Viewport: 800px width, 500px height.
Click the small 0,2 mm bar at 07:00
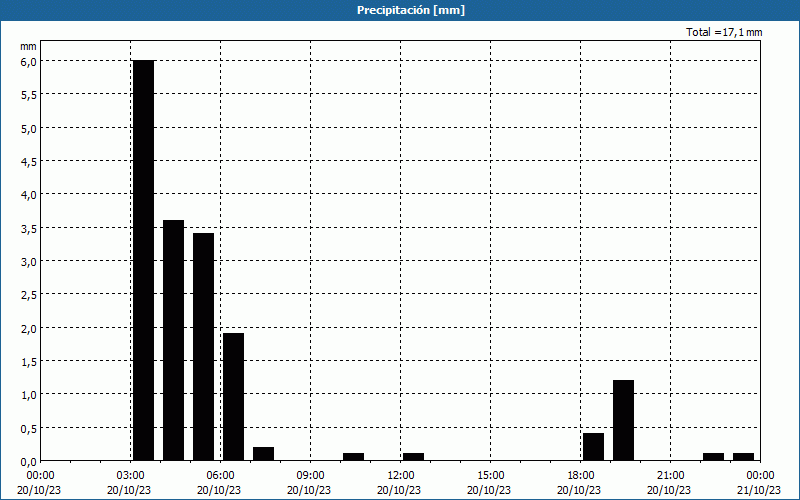263,453
